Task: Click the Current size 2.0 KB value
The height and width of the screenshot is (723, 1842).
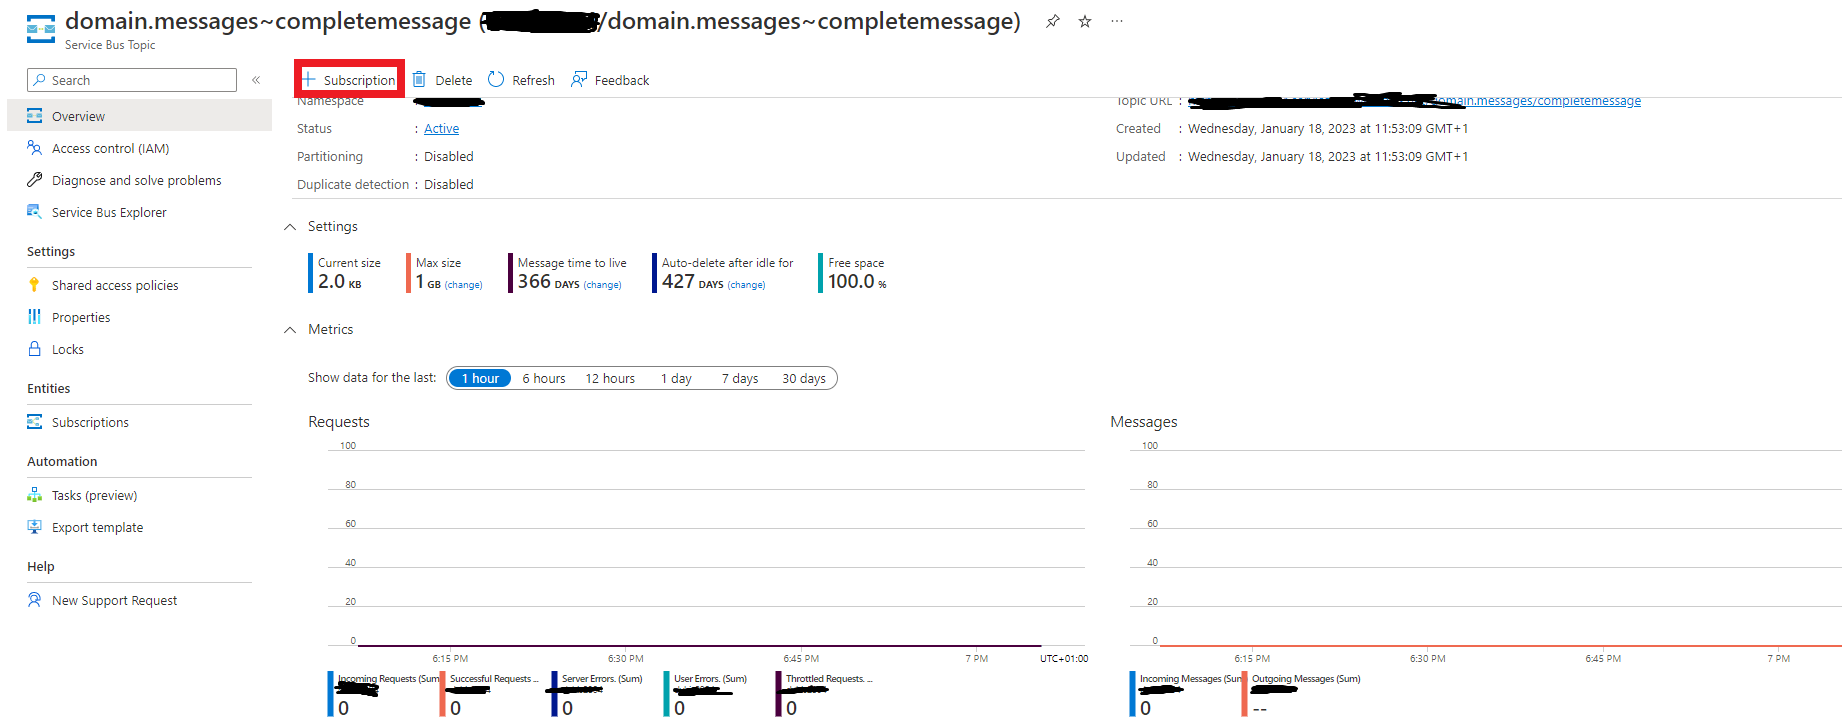Action: (x=340, y=282)
